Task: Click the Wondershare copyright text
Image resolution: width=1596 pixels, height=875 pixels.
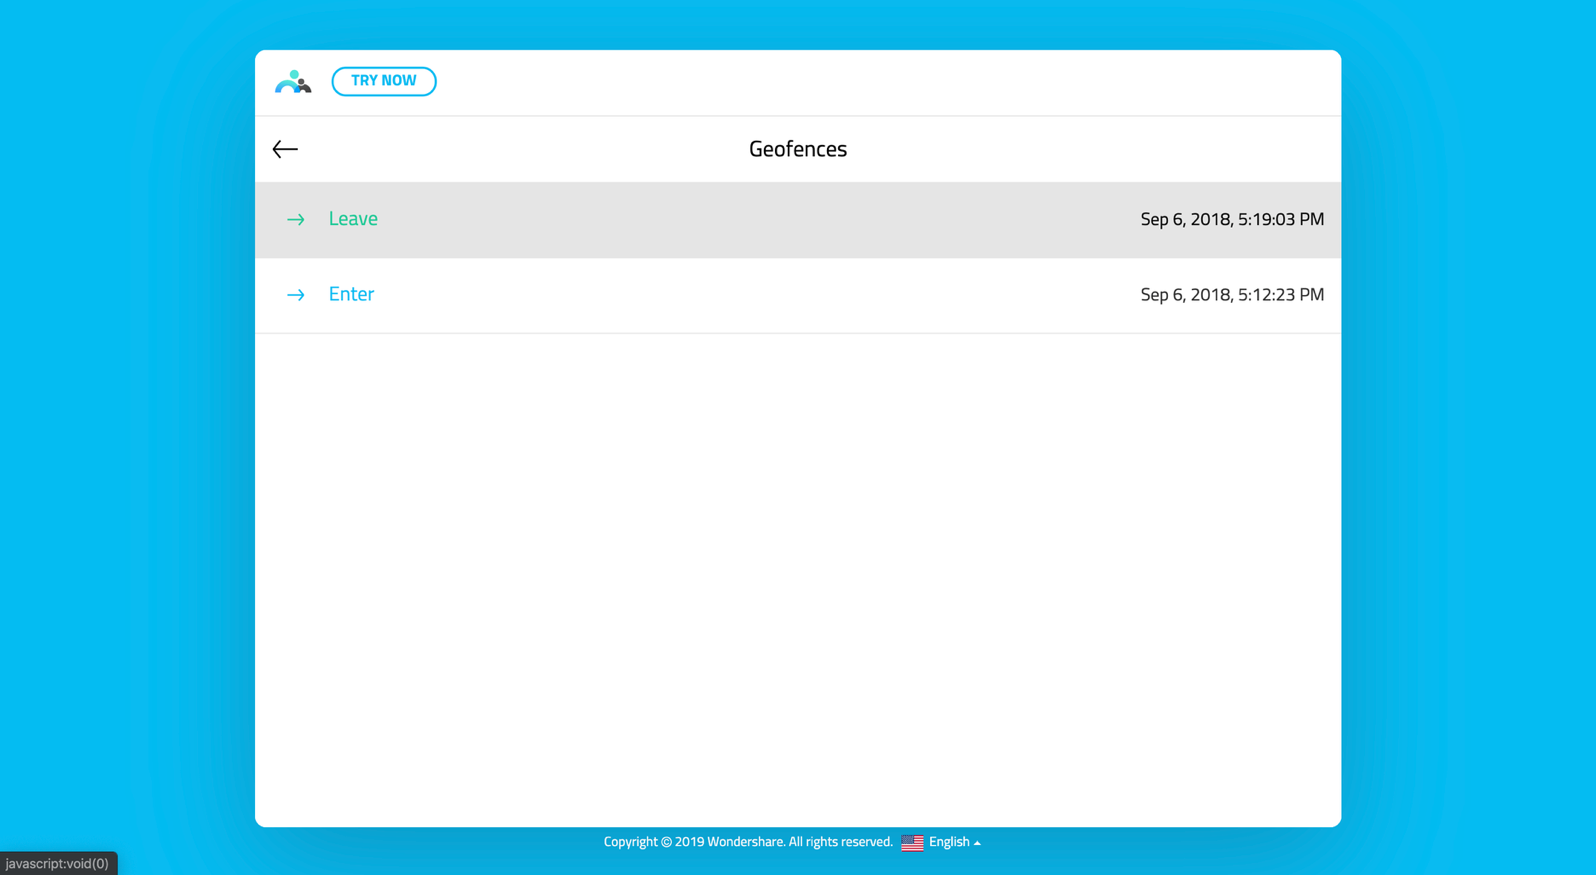Action: pos(748,842)
